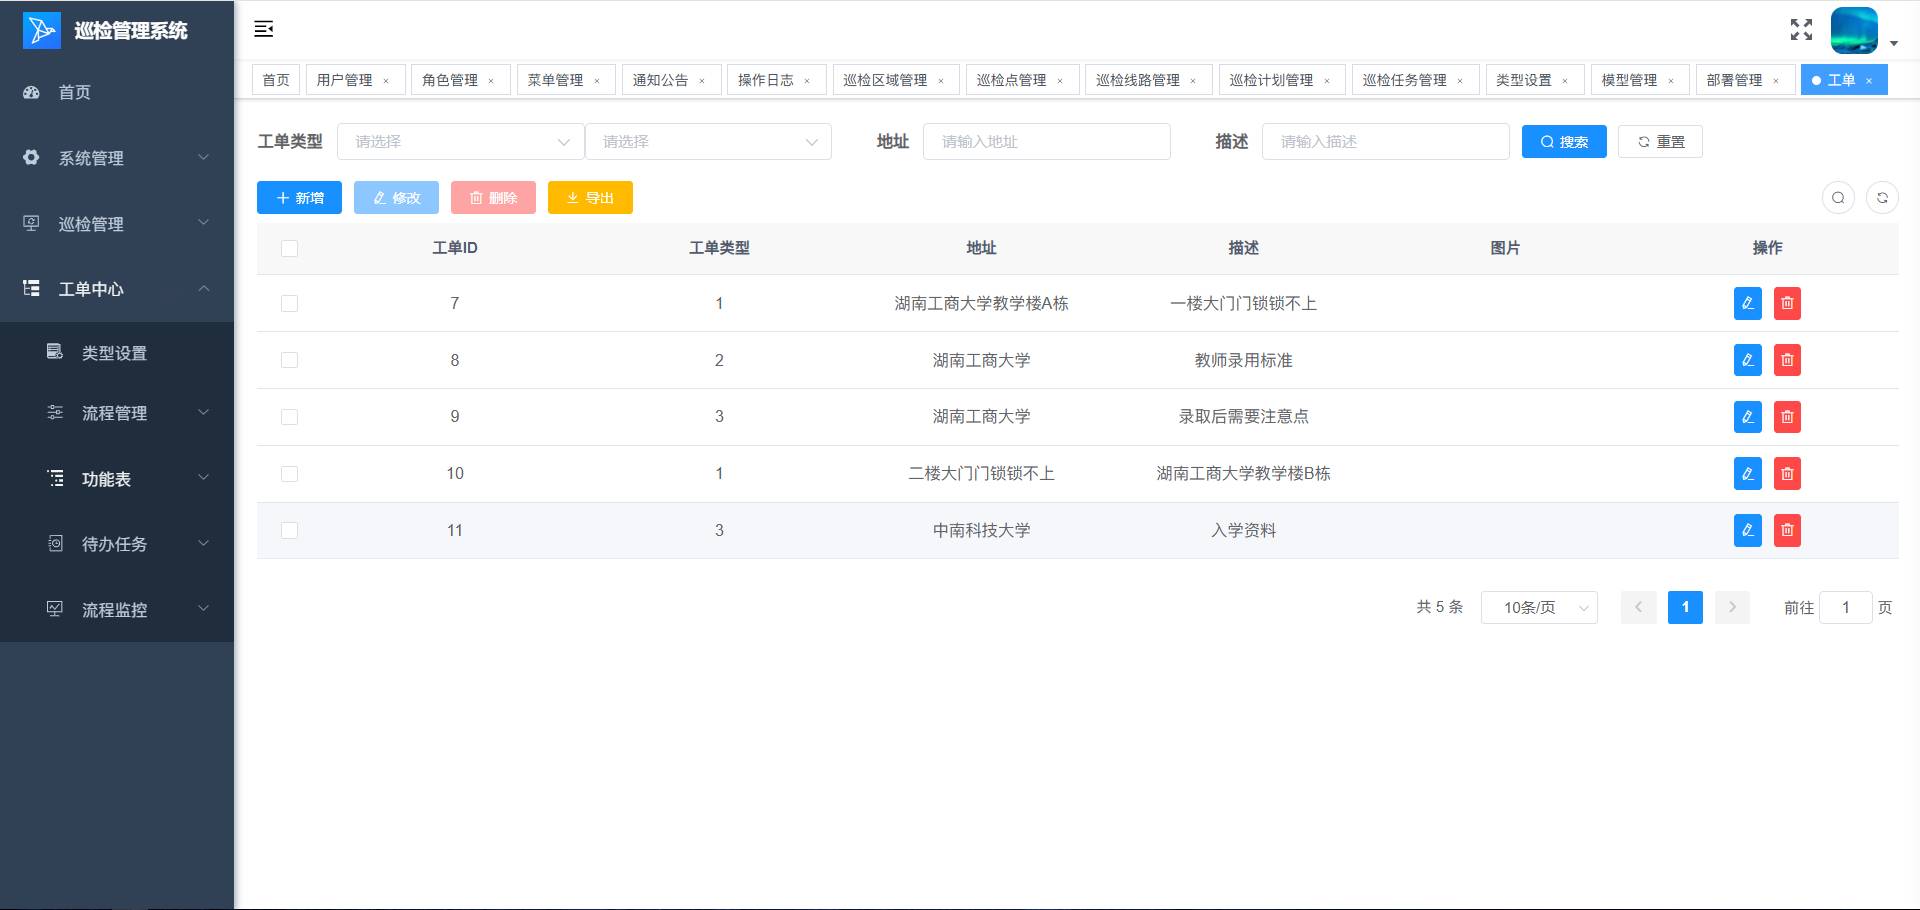Focus the 请输入地址 address input field
The image size is (1920, 910).
(x=1046, y=142)
